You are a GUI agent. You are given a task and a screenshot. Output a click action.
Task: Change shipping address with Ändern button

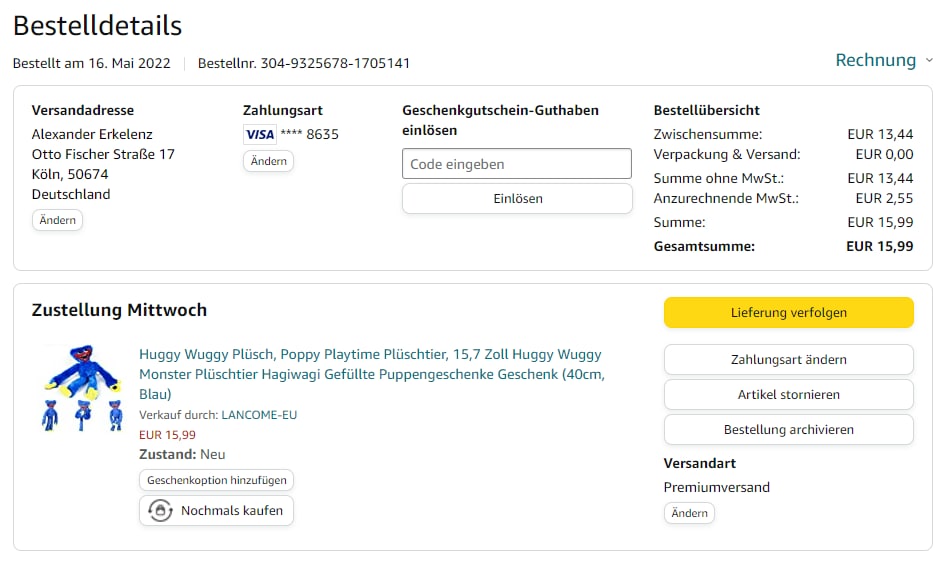(58, 220)
